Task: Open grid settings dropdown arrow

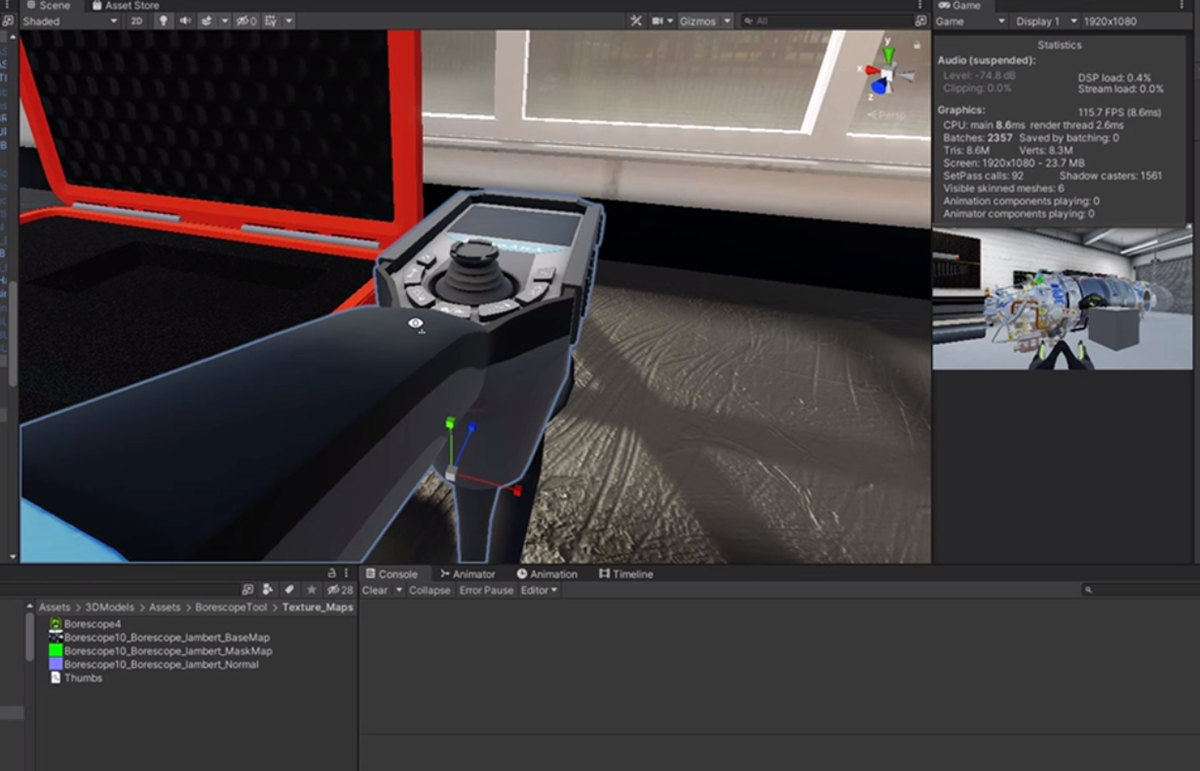Action: [x=289, y=21]
